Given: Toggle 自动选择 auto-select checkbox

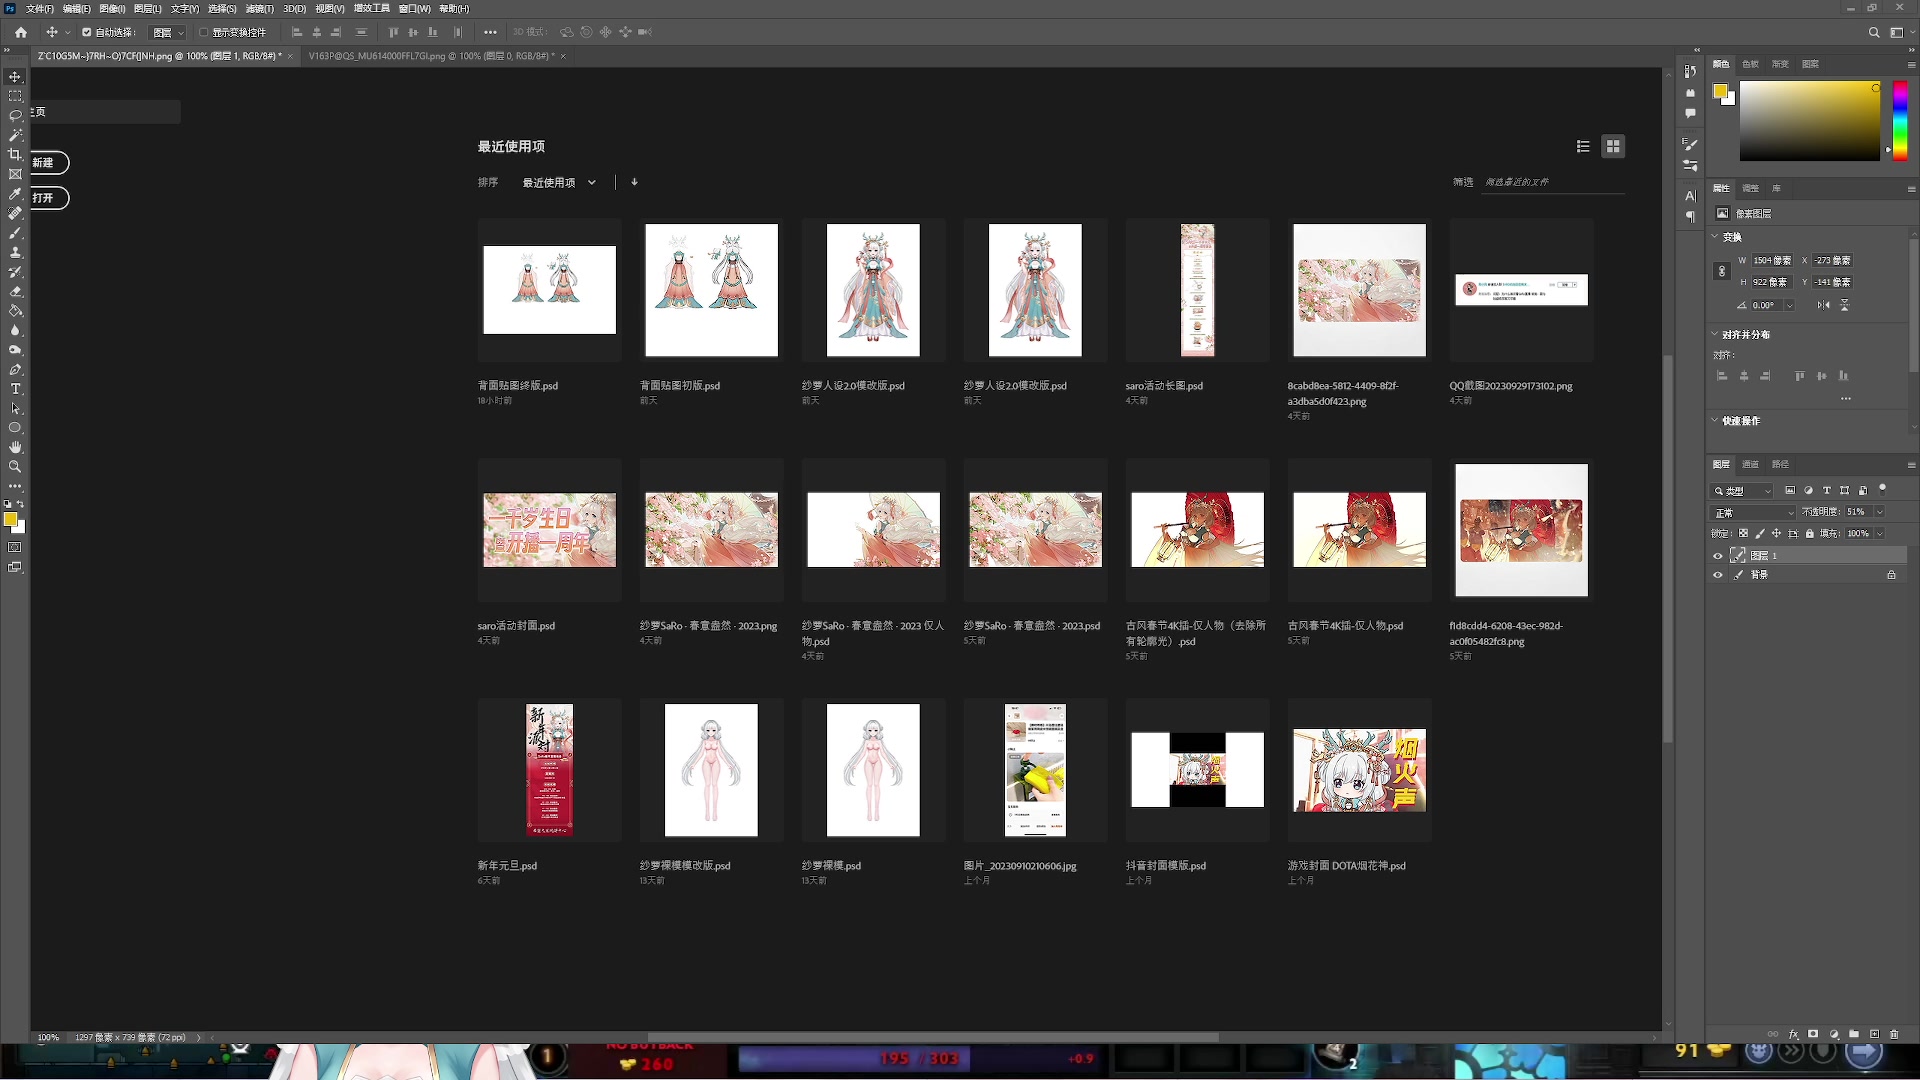Looking at the screenshot, I should [x=87, y=32].
